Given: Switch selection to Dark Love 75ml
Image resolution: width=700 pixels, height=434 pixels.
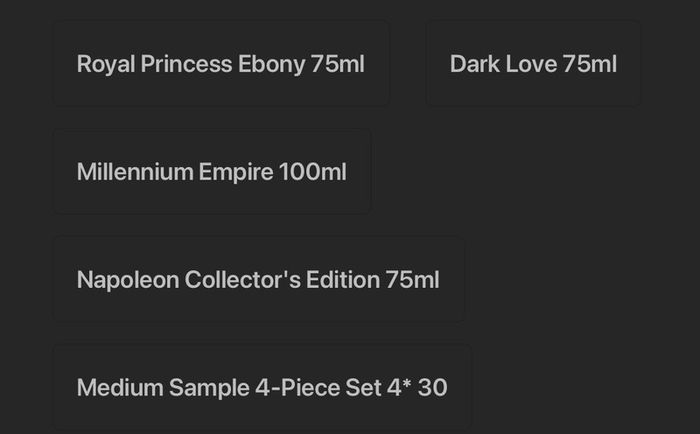Looking at the screenshot, I should click(533, 63).
